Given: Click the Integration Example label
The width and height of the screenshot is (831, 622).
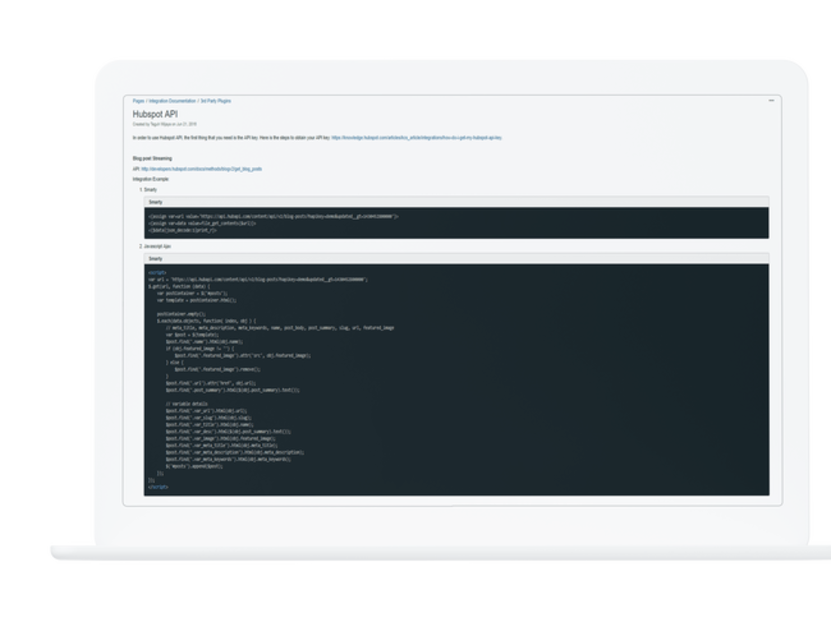Looking at the screenshot, I should pyautogui.click(x=151, y=179).
